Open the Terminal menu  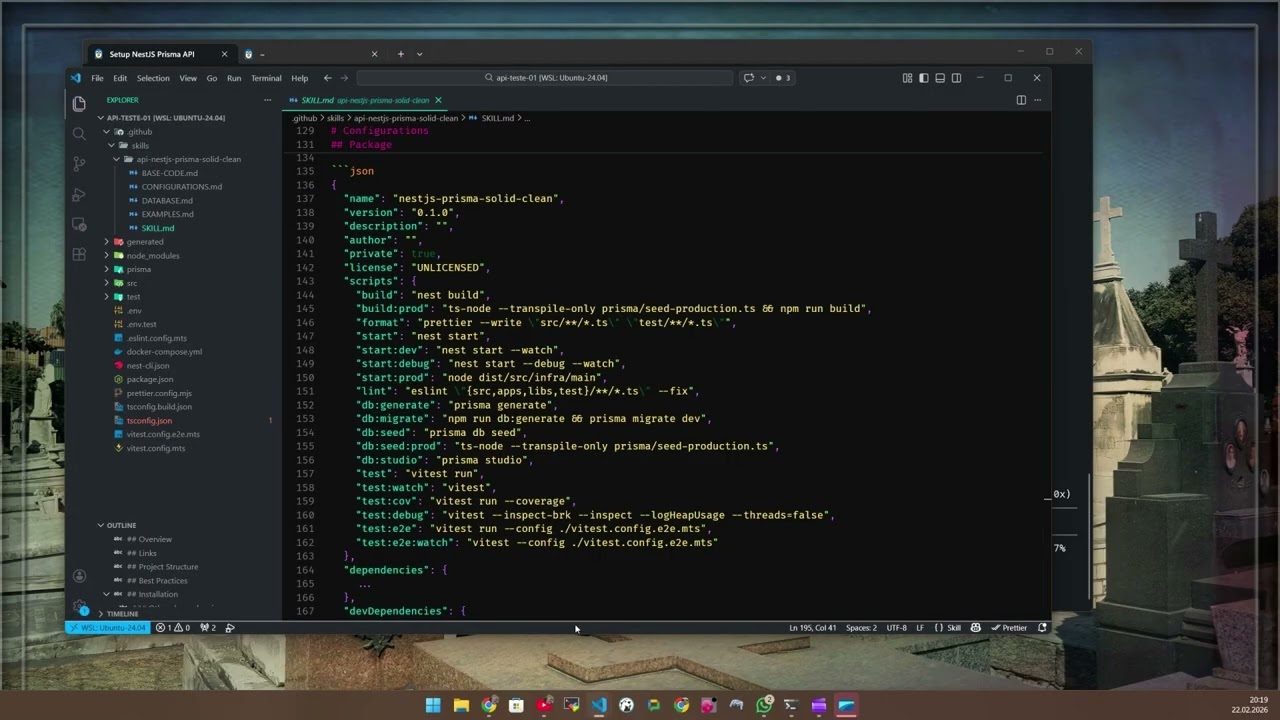click(266, 78)
